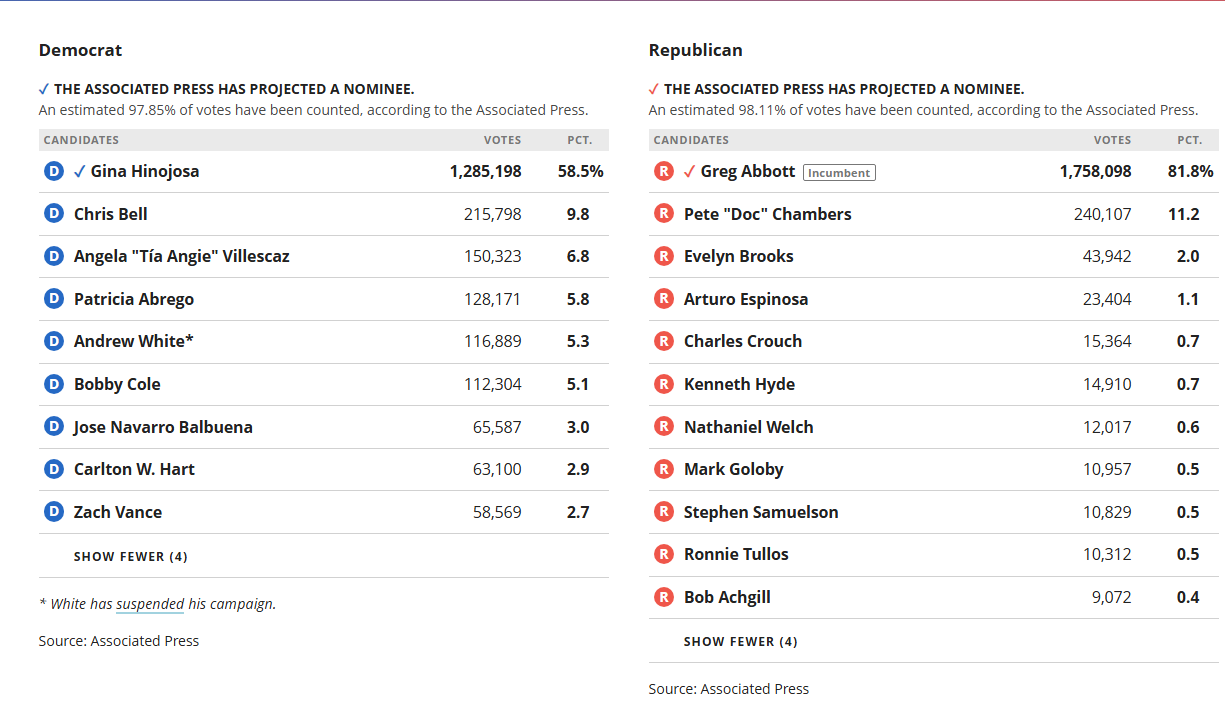Click the Andrew White* candidate name
This screenshot has width=1225, height=724.
[133, 342]
